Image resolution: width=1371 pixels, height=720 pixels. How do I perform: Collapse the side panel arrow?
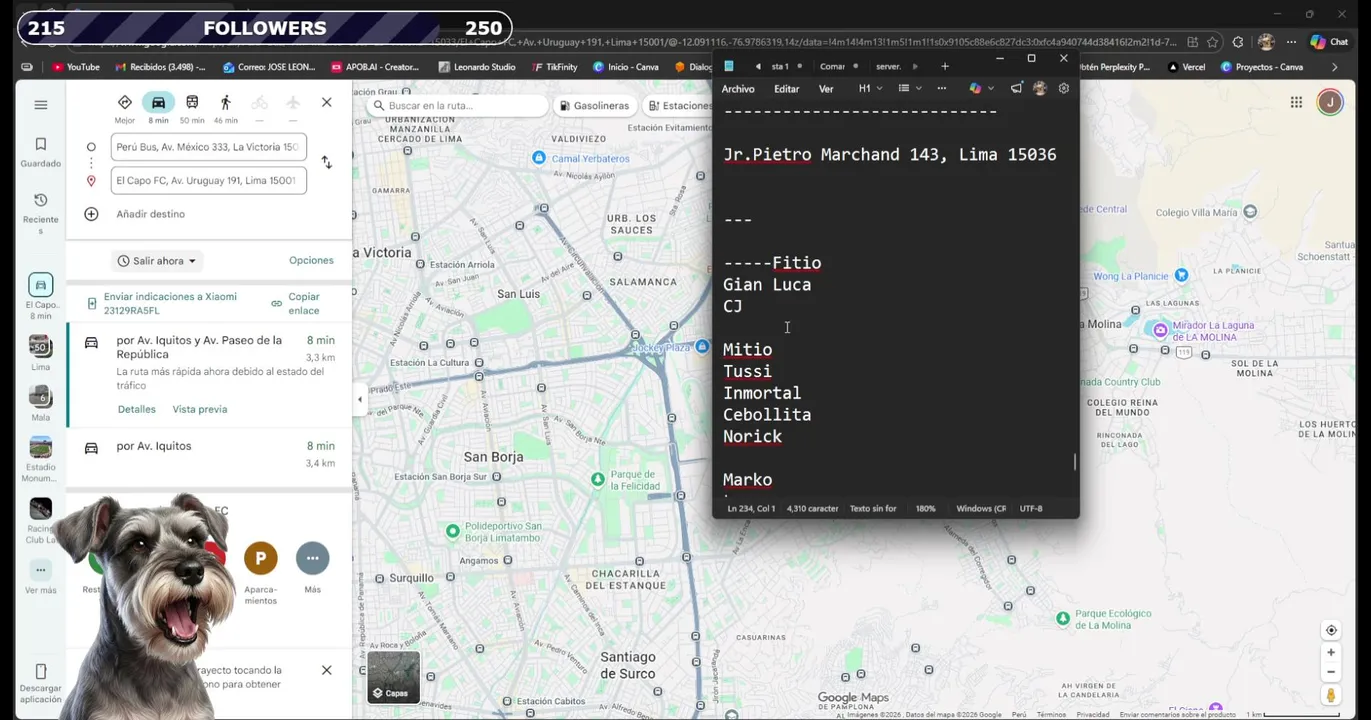(360, 400)
